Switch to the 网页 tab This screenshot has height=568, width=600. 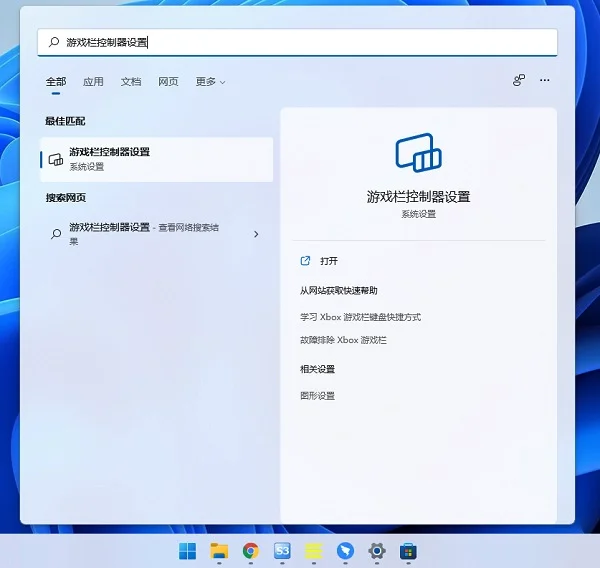[168, 82]
